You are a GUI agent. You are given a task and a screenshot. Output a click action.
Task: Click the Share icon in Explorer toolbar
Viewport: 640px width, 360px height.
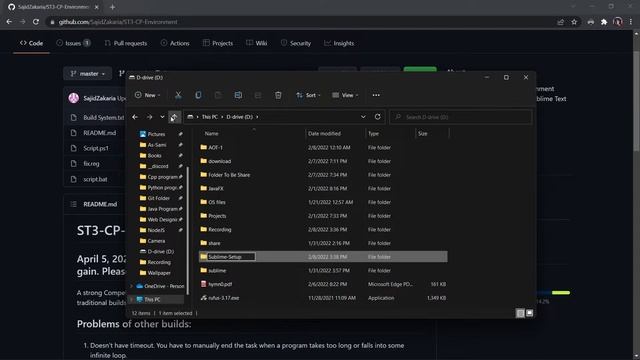258,95
